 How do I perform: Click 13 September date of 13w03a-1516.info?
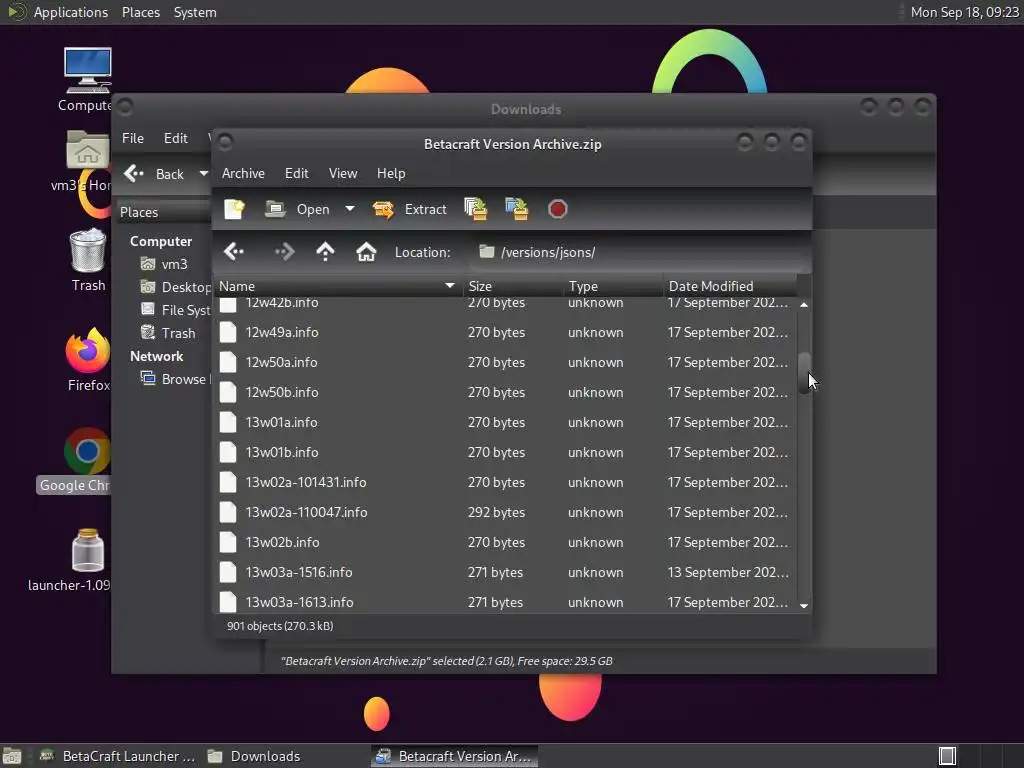coord(728,573)
